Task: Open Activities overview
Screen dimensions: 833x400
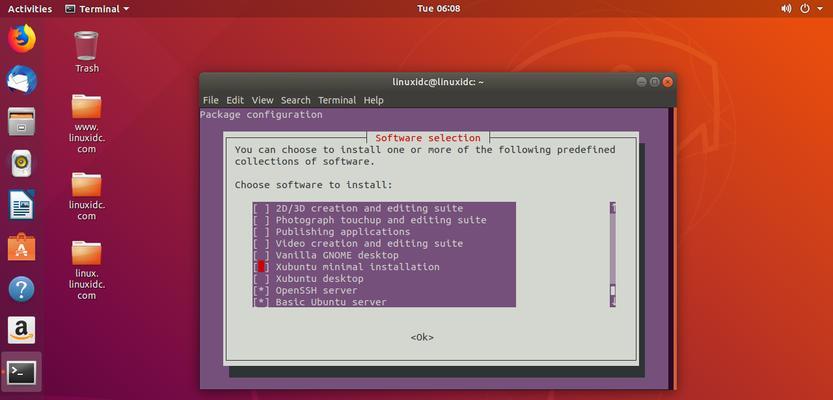Action: [x=30, y=8]
